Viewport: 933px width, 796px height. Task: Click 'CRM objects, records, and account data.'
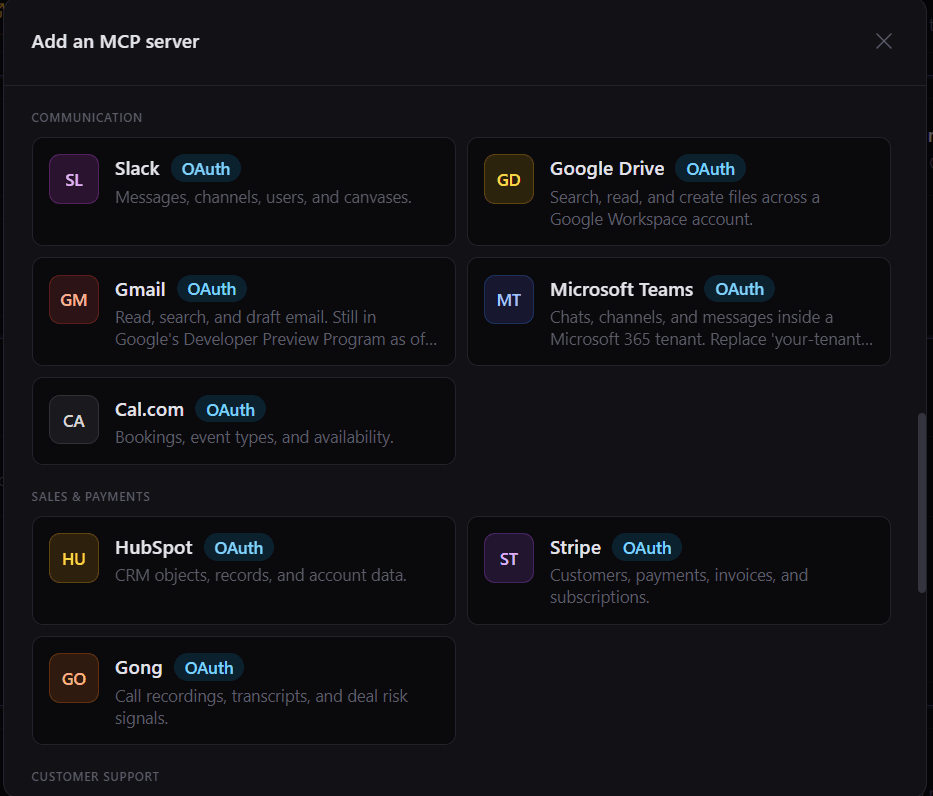(x=261, y=575)
